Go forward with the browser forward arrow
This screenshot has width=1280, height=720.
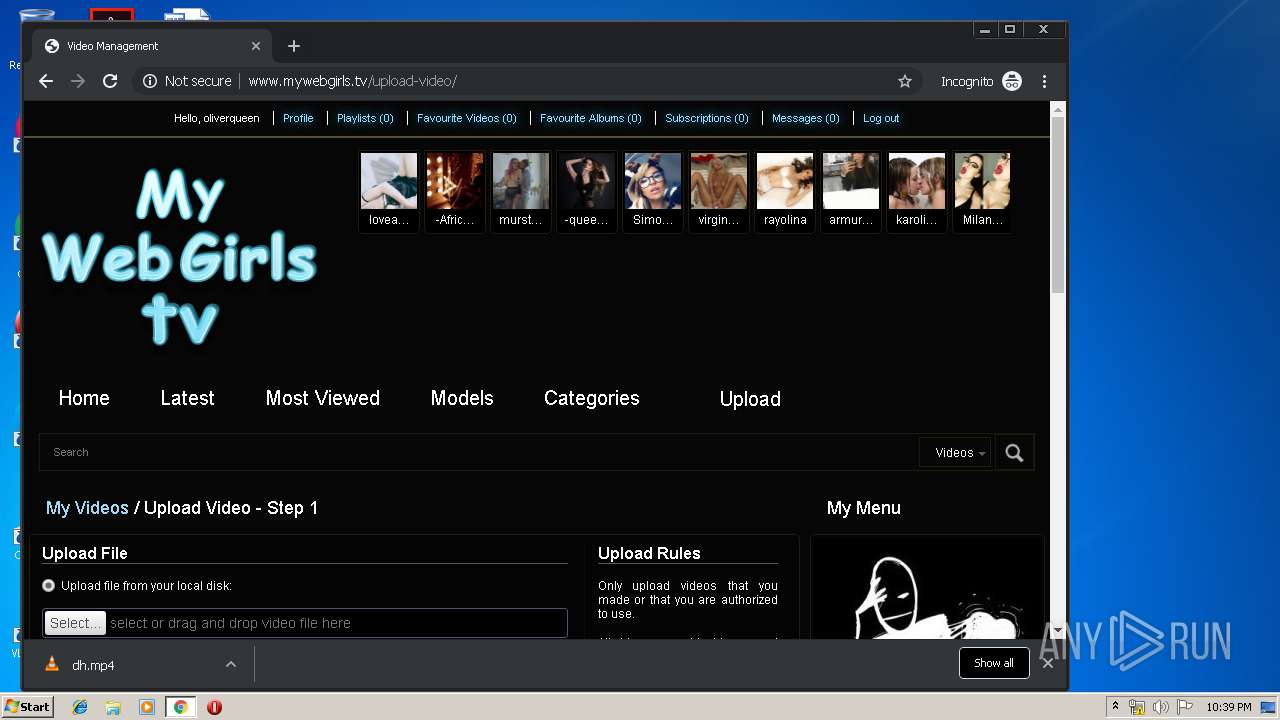(x=78, y=81)
